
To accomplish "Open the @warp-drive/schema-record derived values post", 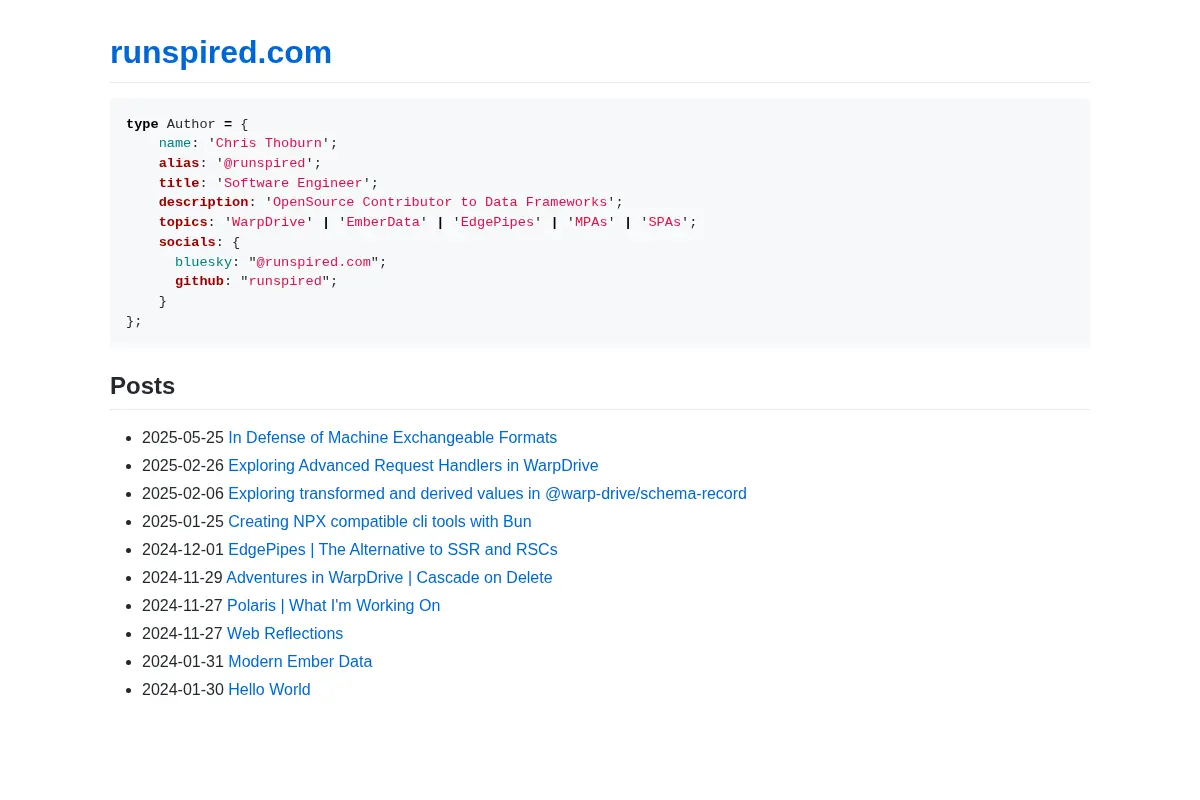I will [x=487, y=494].
